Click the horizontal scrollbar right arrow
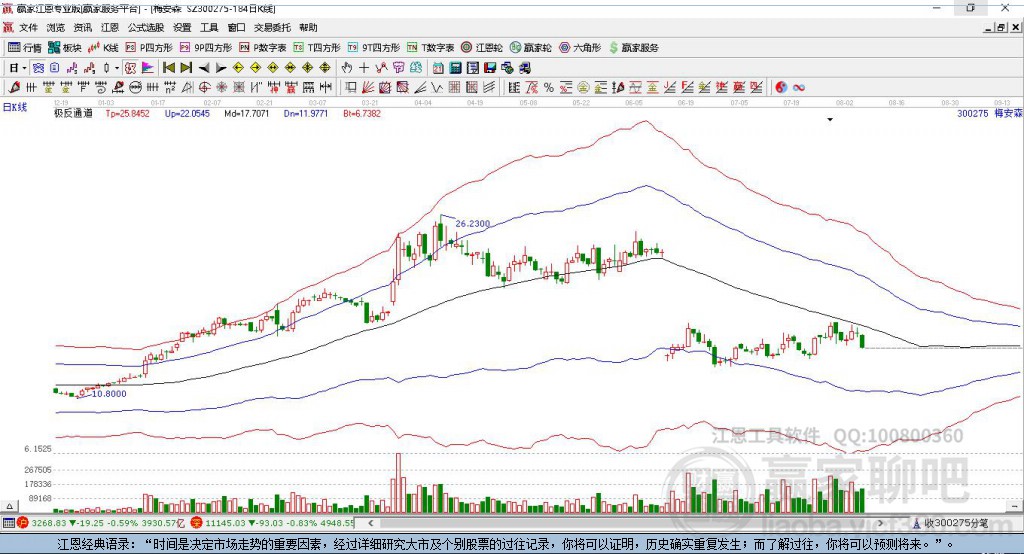The height and width of the screenshot is (554, 1024). (x=880, y=523)
